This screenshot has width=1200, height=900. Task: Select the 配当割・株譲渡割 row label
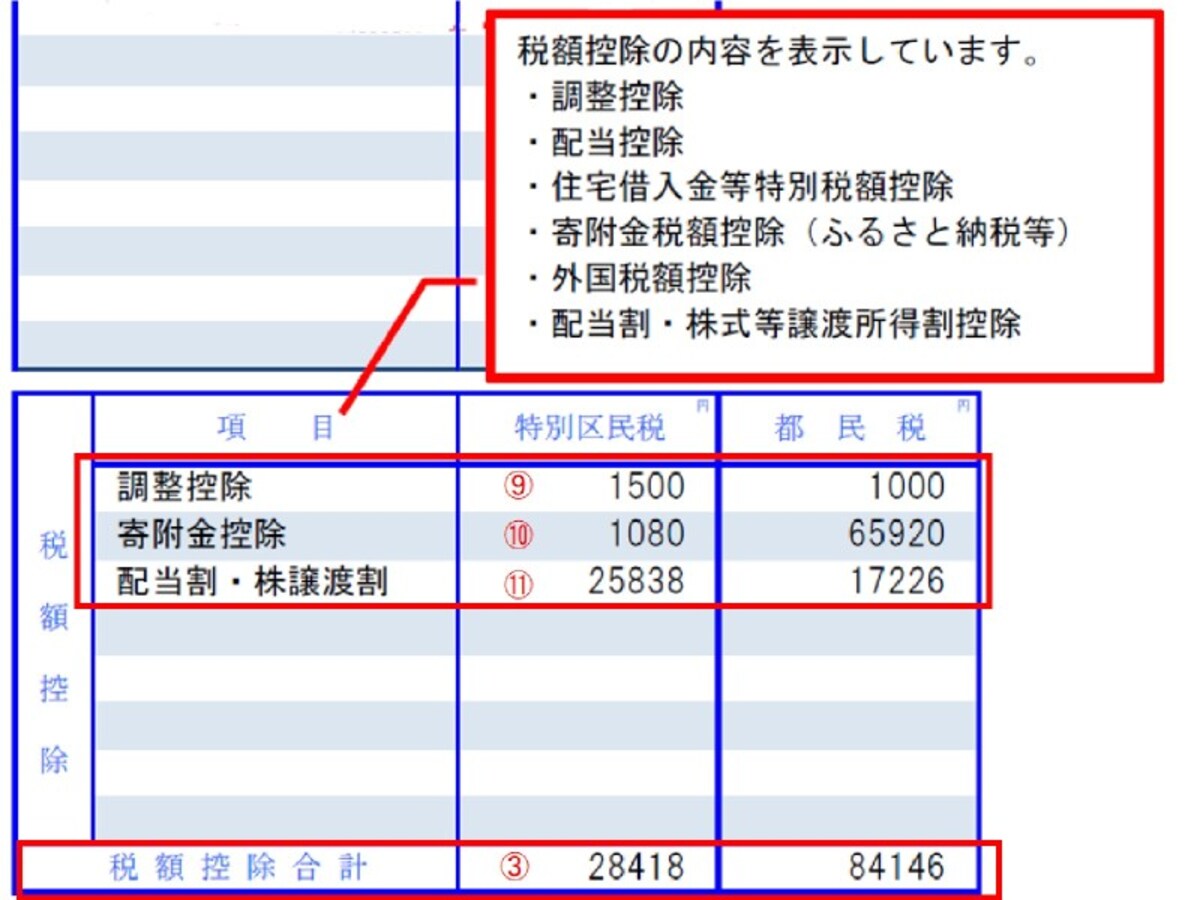pyautogui.click(x=252, y=582)
